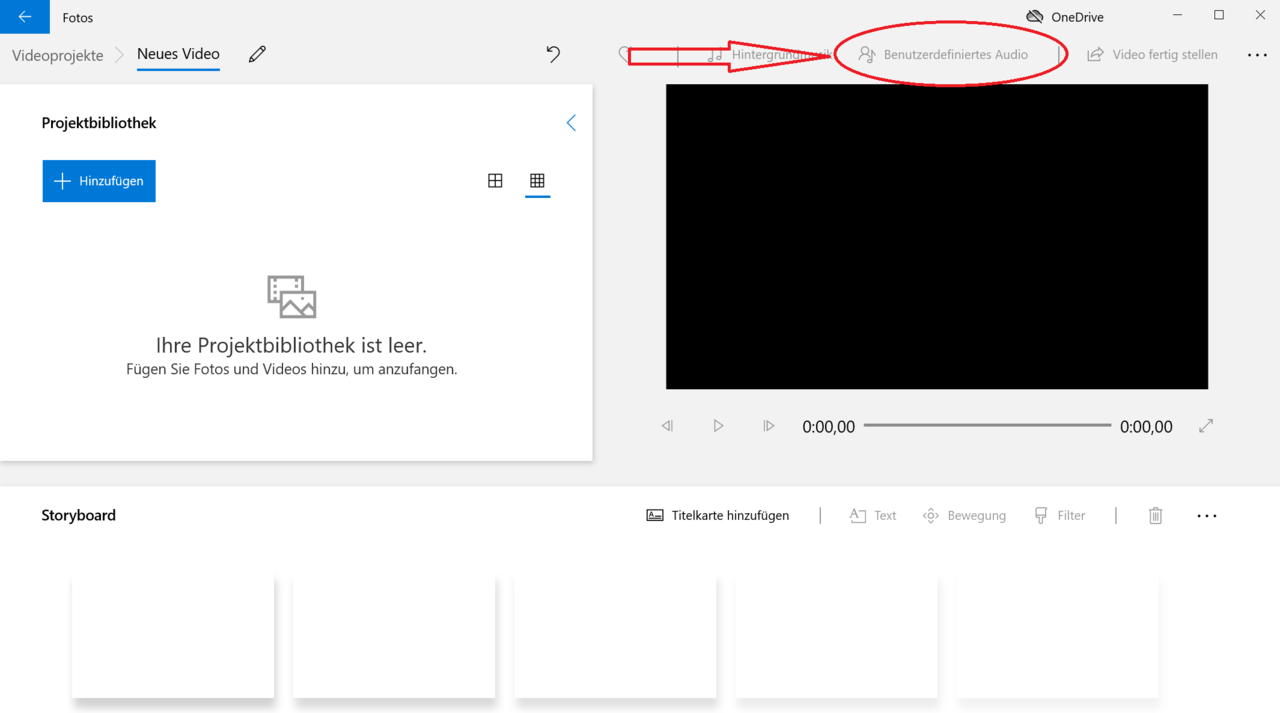1280x713 pixels.
Task: Rename the video using the pencil icon
Action: 257,54
